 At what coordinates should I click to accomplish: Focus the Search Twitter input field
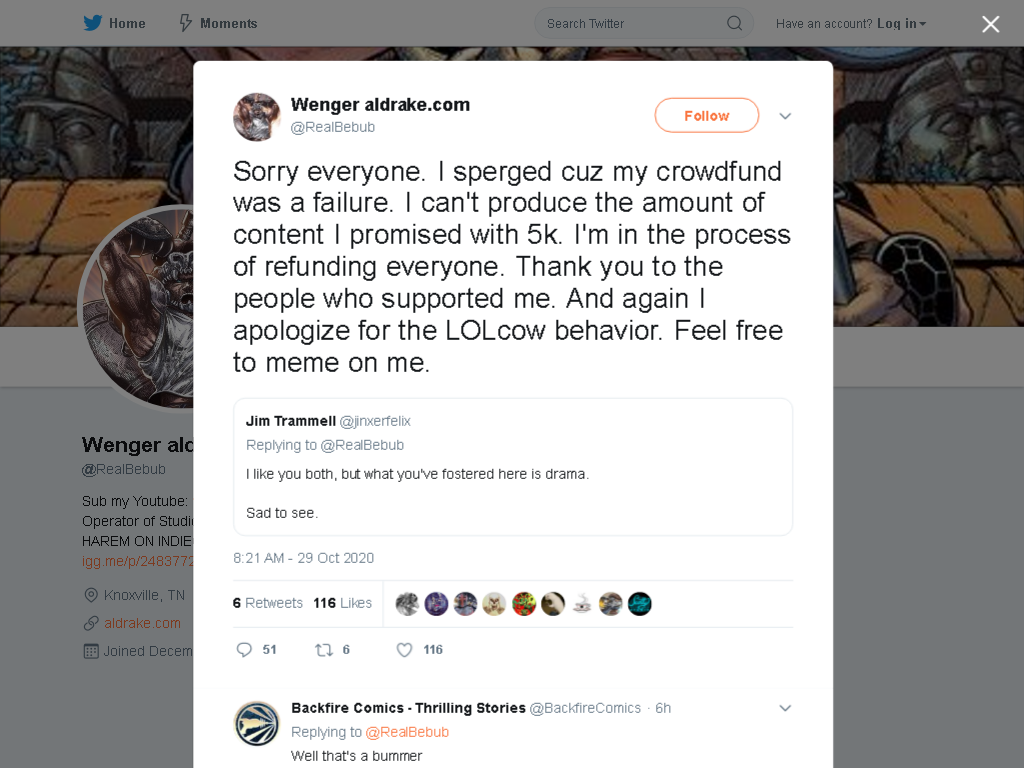tap(633, 23)
